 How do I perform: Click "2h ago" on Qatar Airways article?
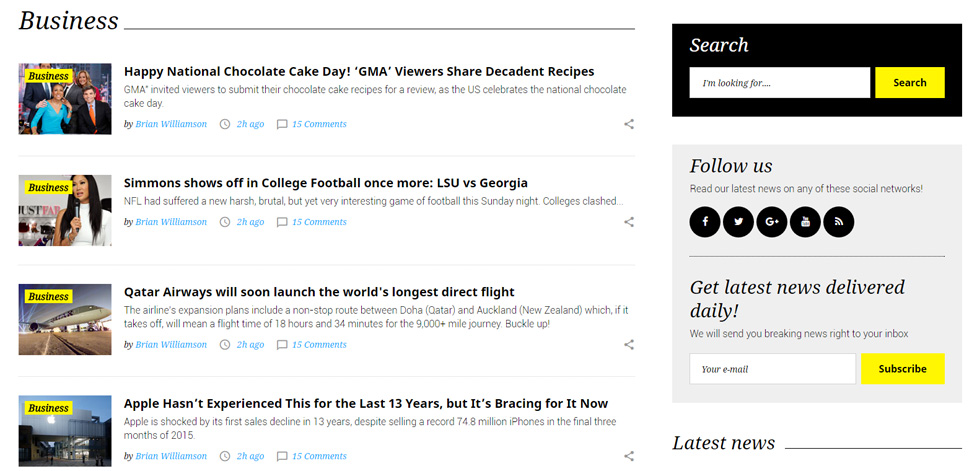click(250, 344)
